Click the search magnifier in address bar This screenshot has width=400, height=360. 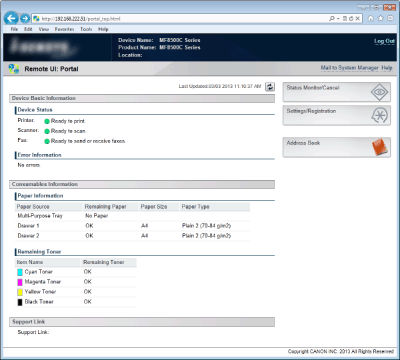[332, 18]
